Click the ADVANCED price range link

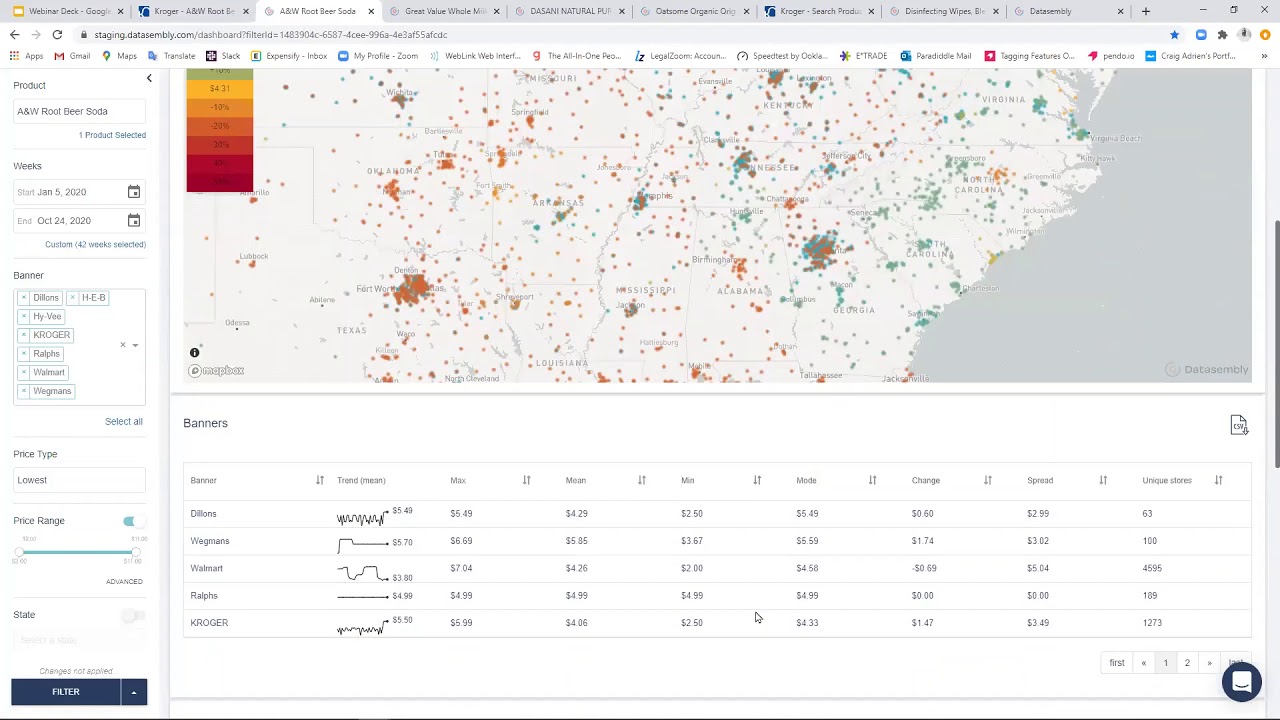pyautogui.click(x=124, y=581)
